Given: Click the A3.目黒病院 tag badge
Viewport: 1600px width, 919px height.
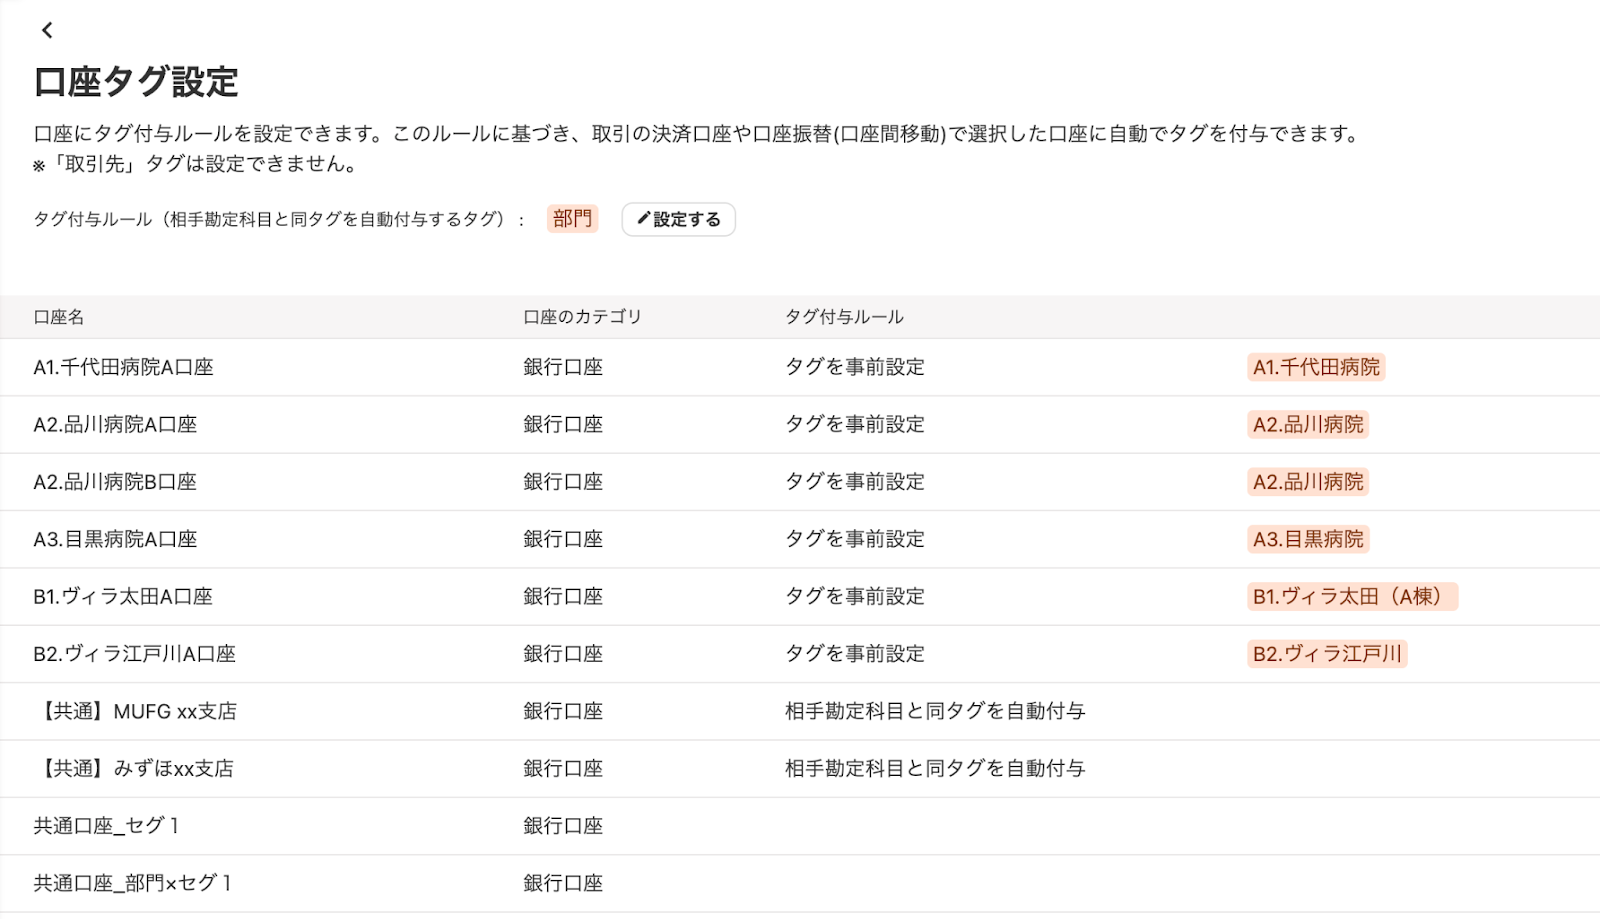Looking at the screenshot, I should [x=1308, y=539].
